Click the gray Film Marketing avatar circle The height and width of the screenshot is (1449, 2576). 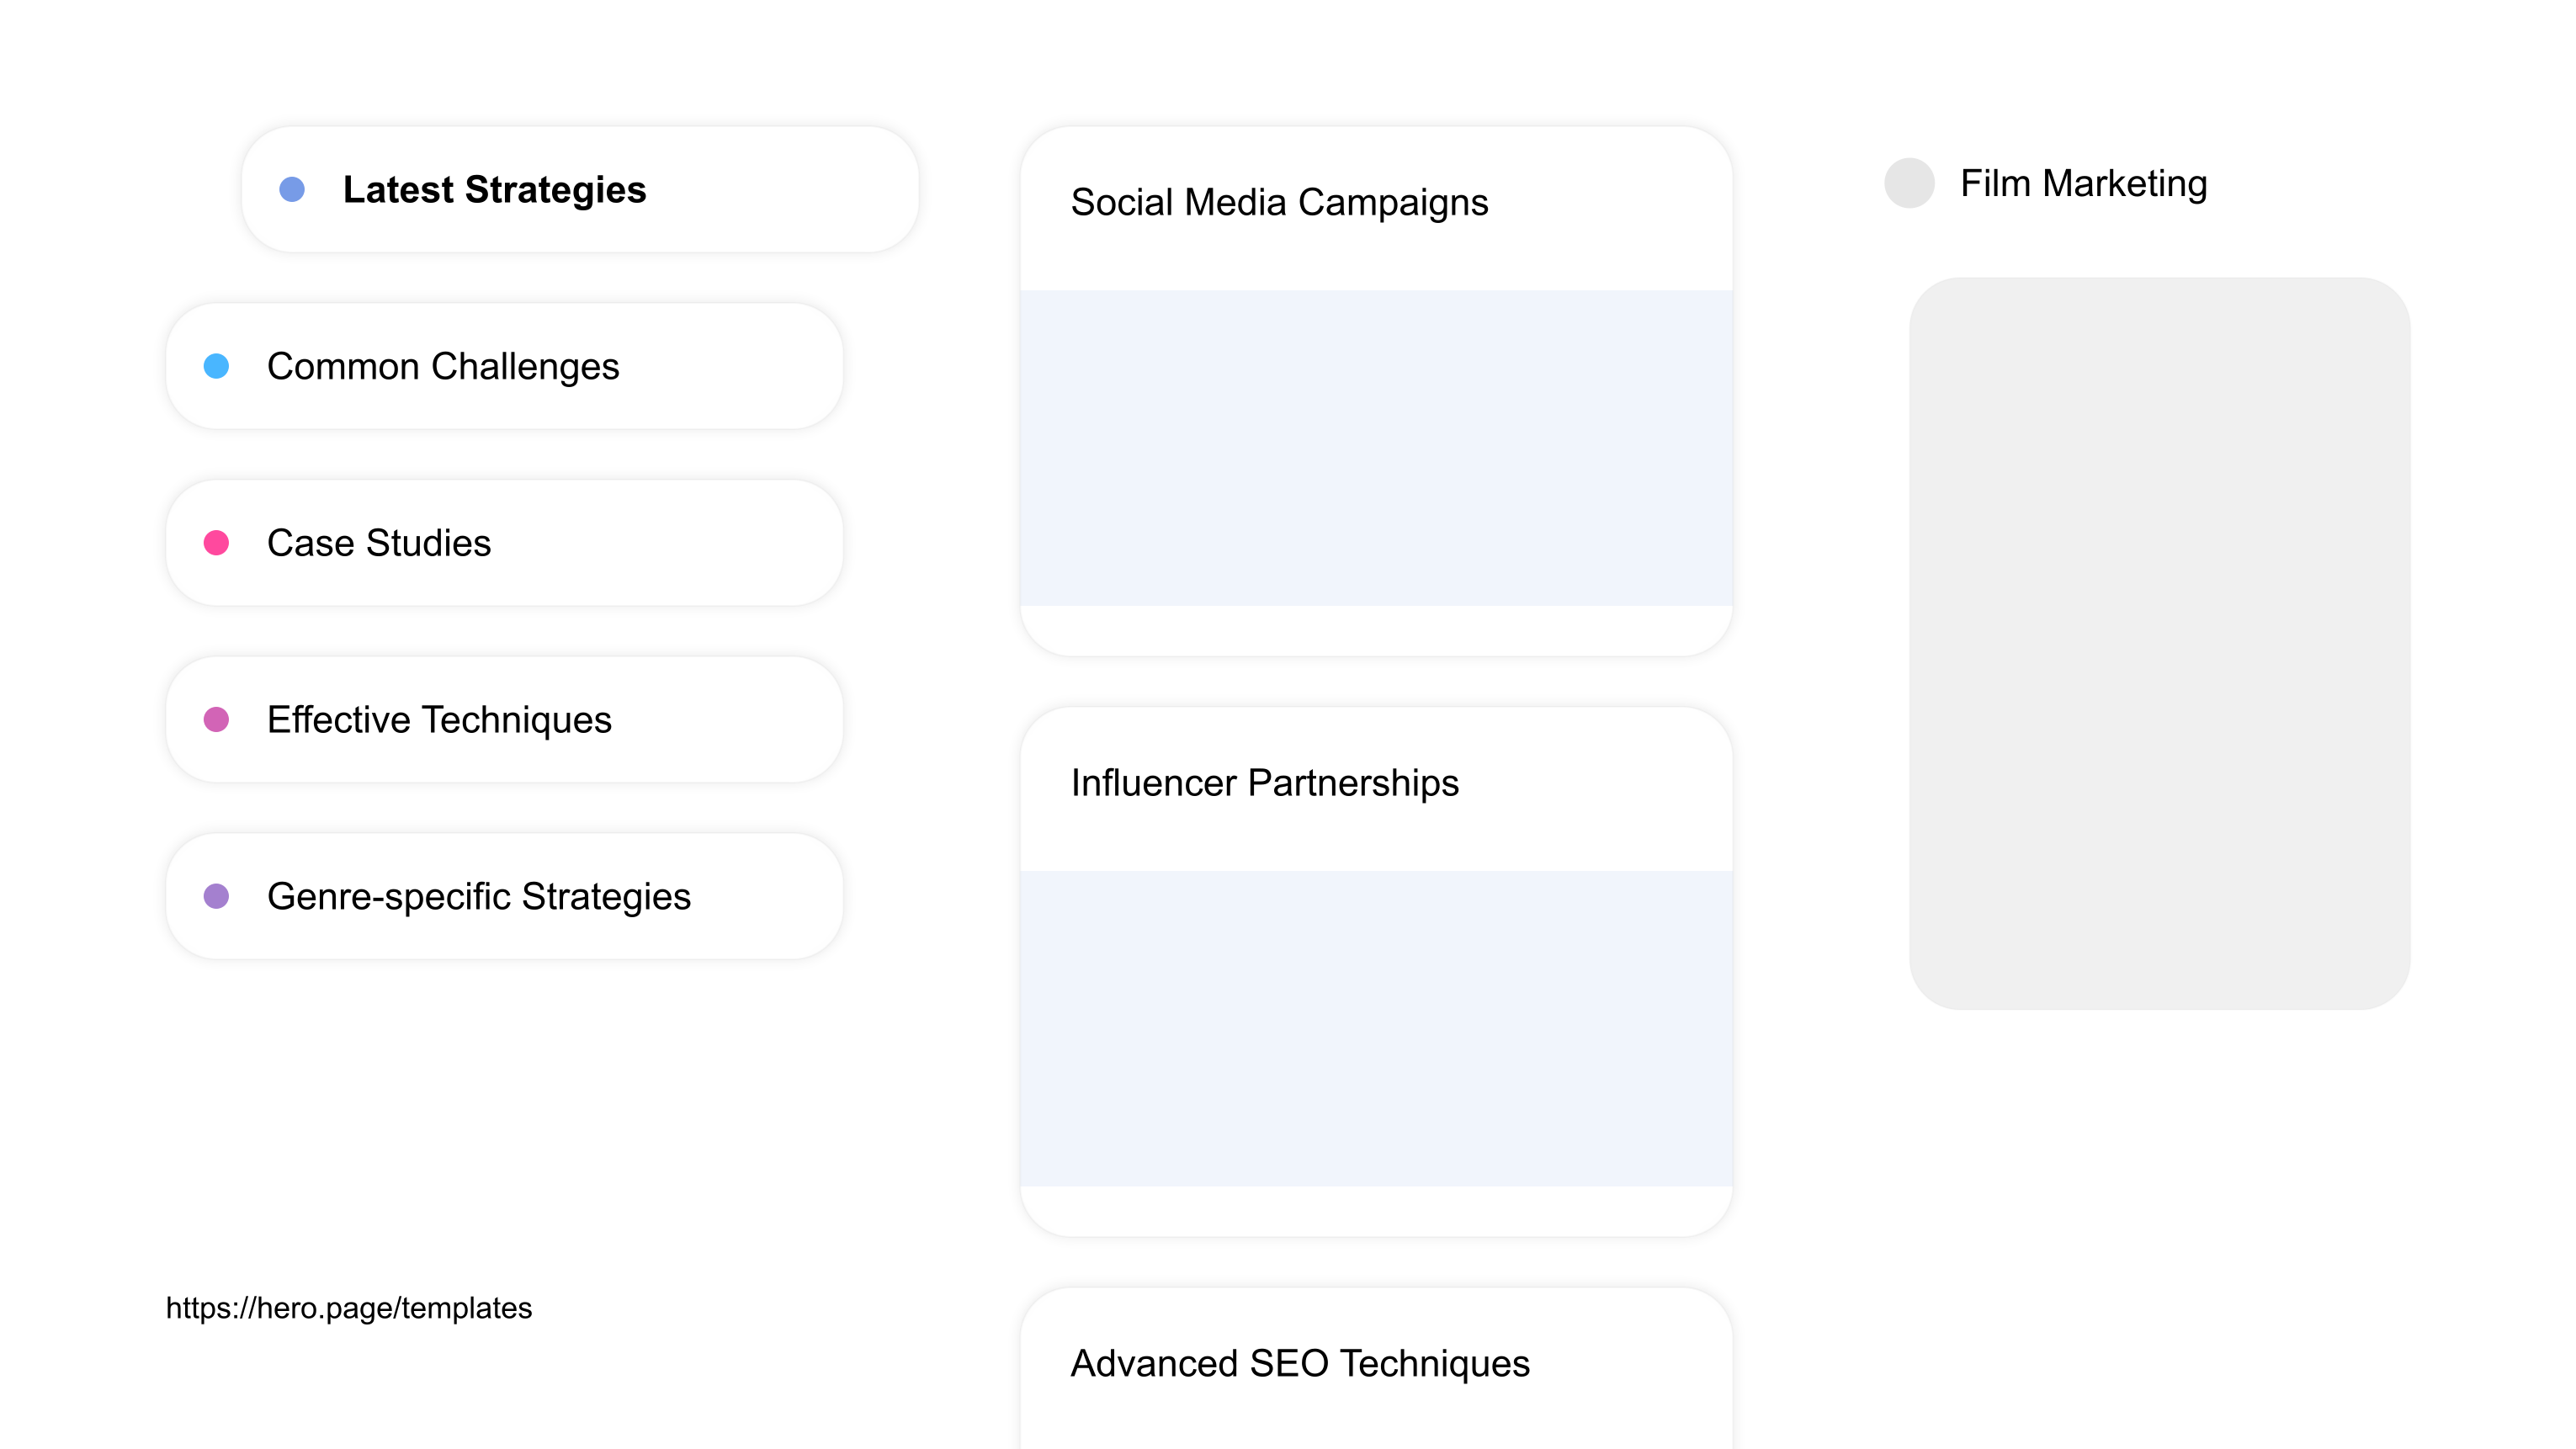click(x=1909, y=183)
